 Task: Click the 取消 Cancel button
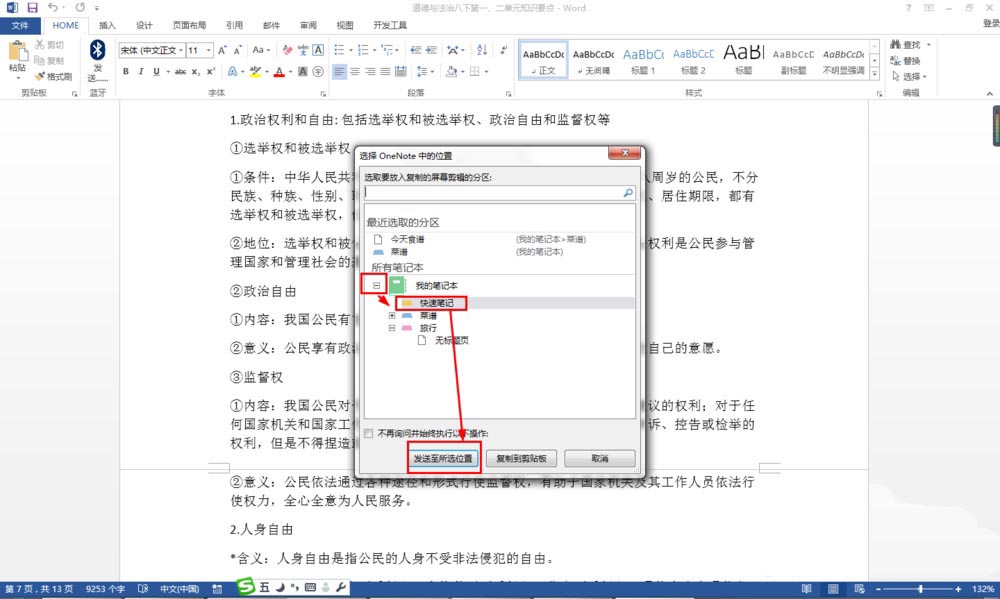coord(599,458)
